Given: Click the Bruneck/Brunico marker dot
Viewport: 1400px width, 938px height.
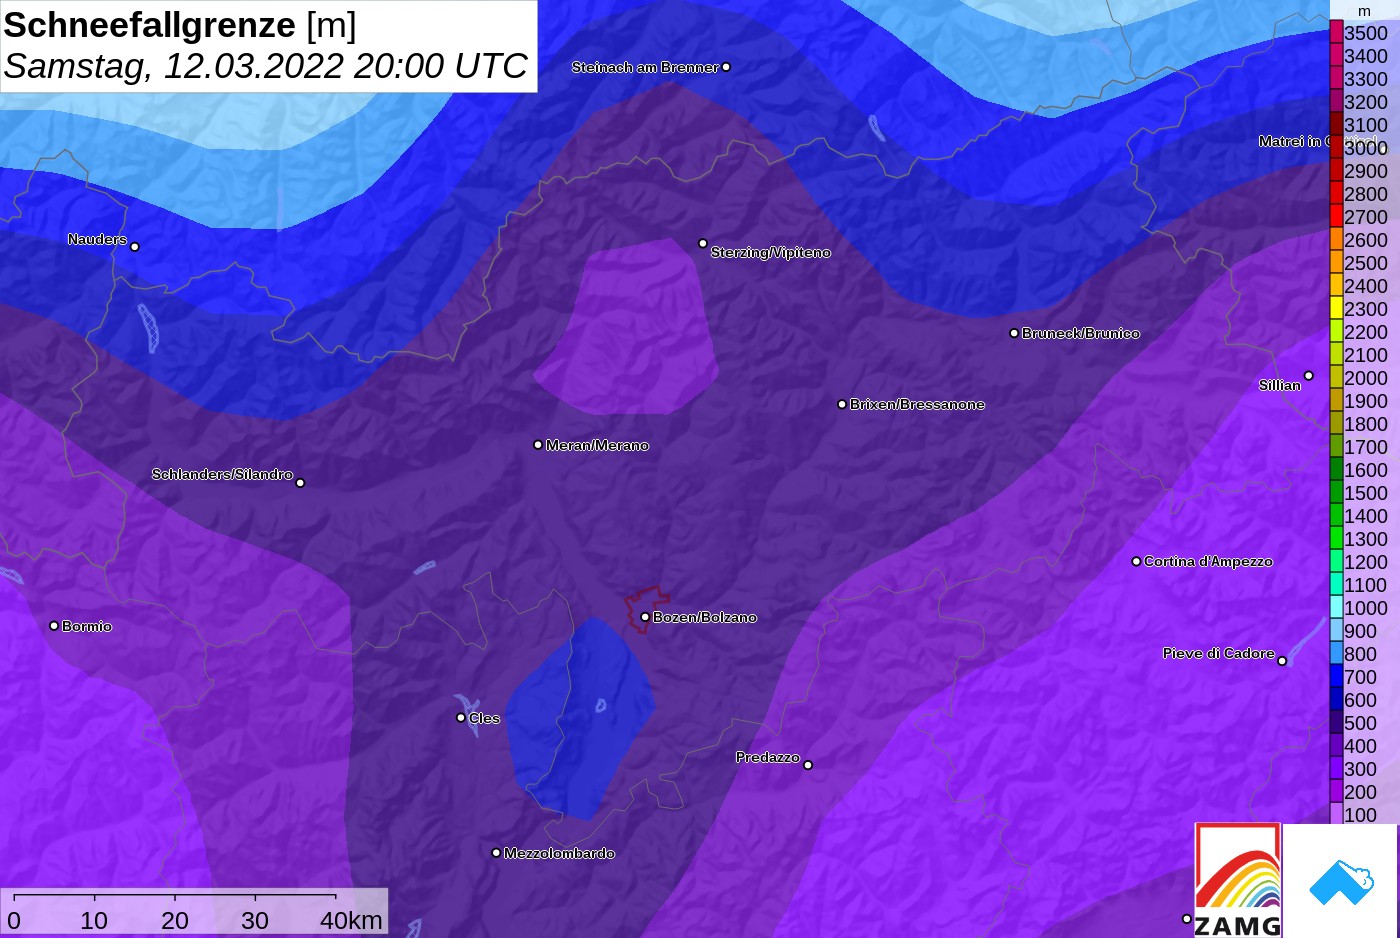Looking at the screenshot, I should point(1014,333).
